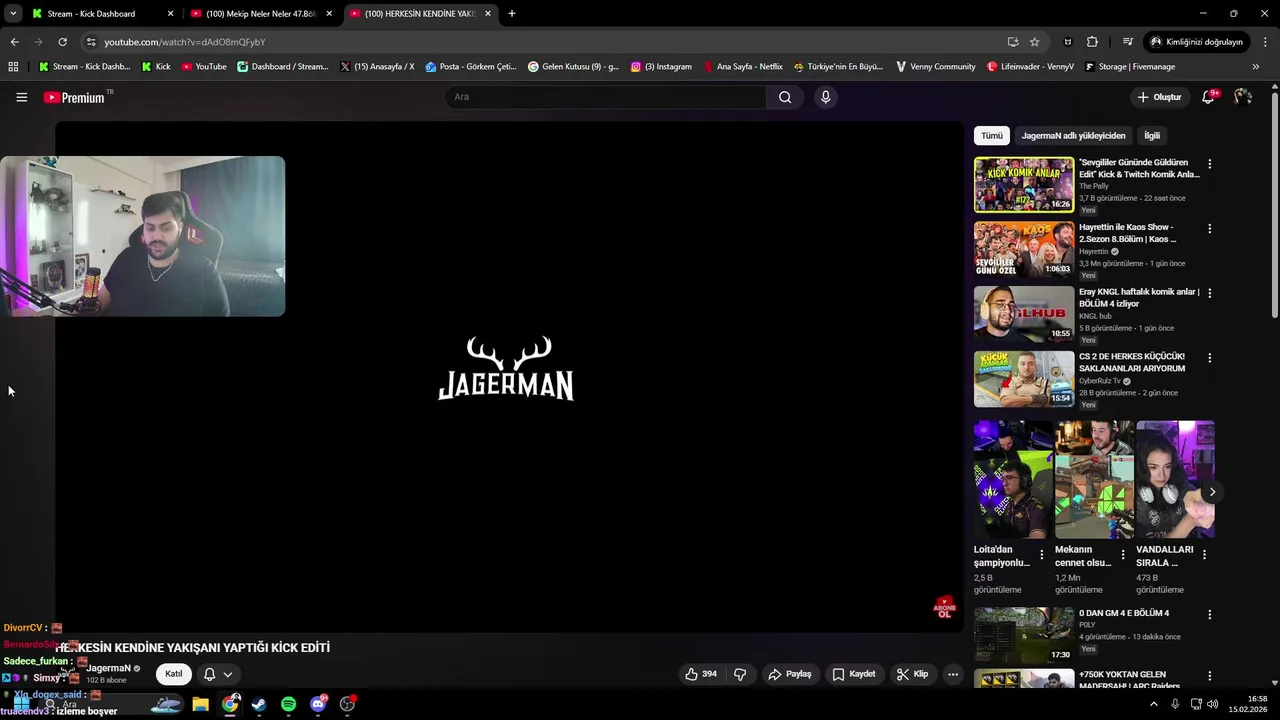
Task: Bookmark this page with star icon
Action: point(1035,42)
